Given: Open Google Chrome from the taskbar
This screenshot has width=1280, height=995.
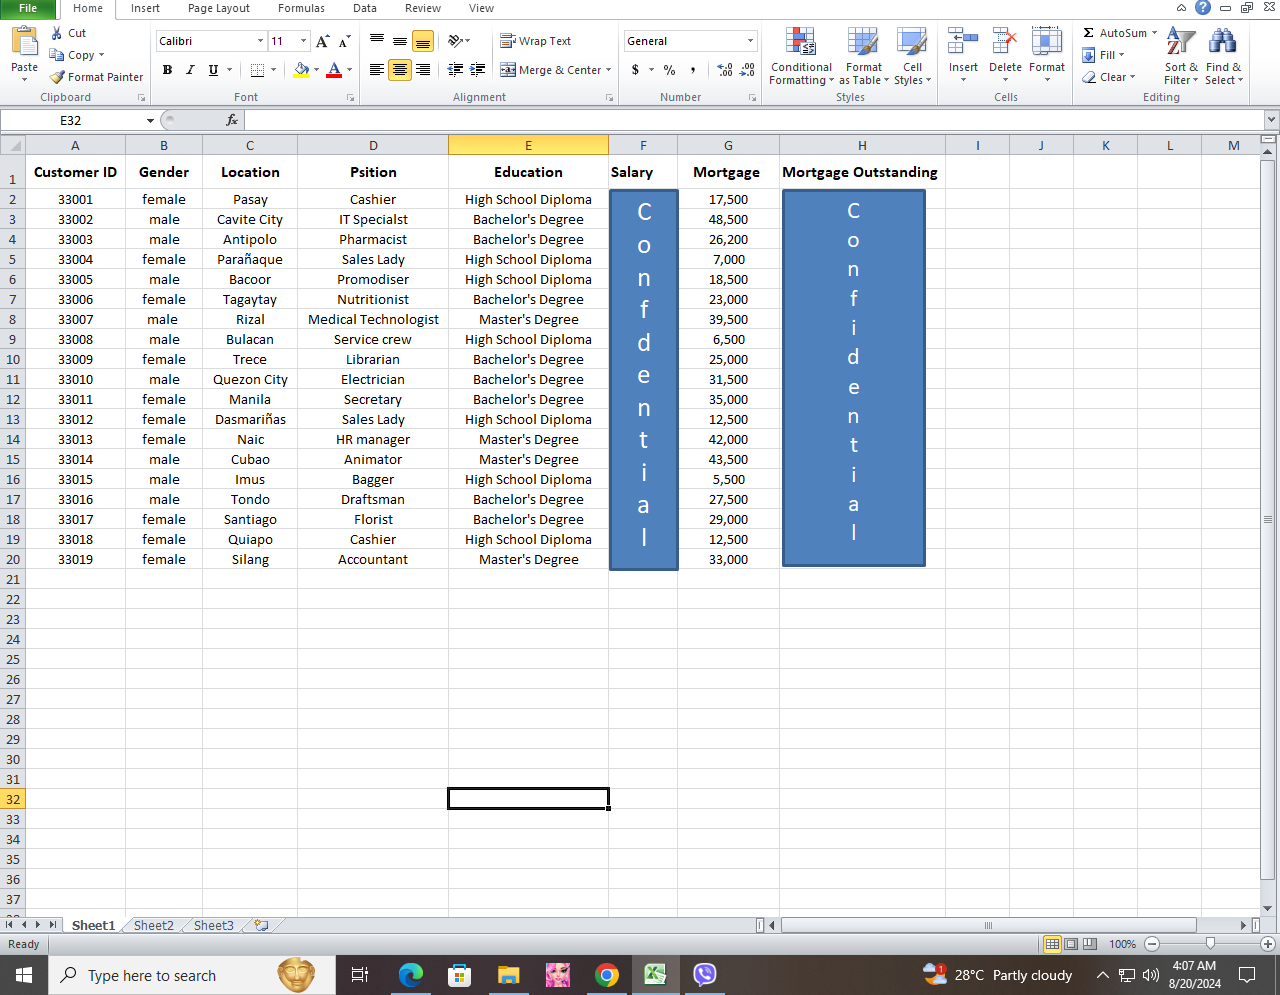Looking at the screenshot, I should (606, 975).
